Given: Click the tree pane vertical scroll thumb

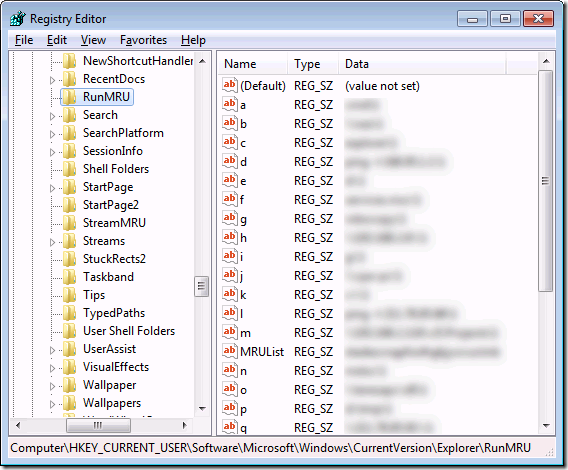Looking at the screenshot, I should click(201, 287).
